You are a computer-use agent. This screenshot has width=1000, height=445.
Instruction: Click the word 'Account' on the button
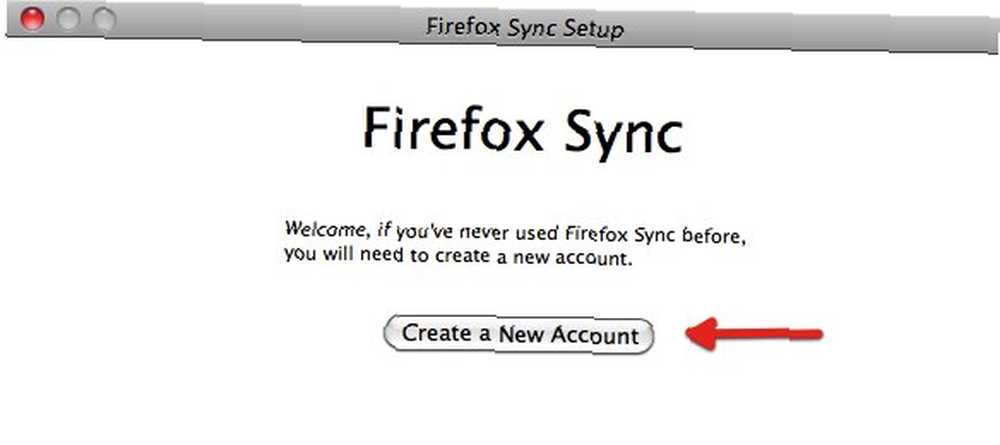pos(594,335)
